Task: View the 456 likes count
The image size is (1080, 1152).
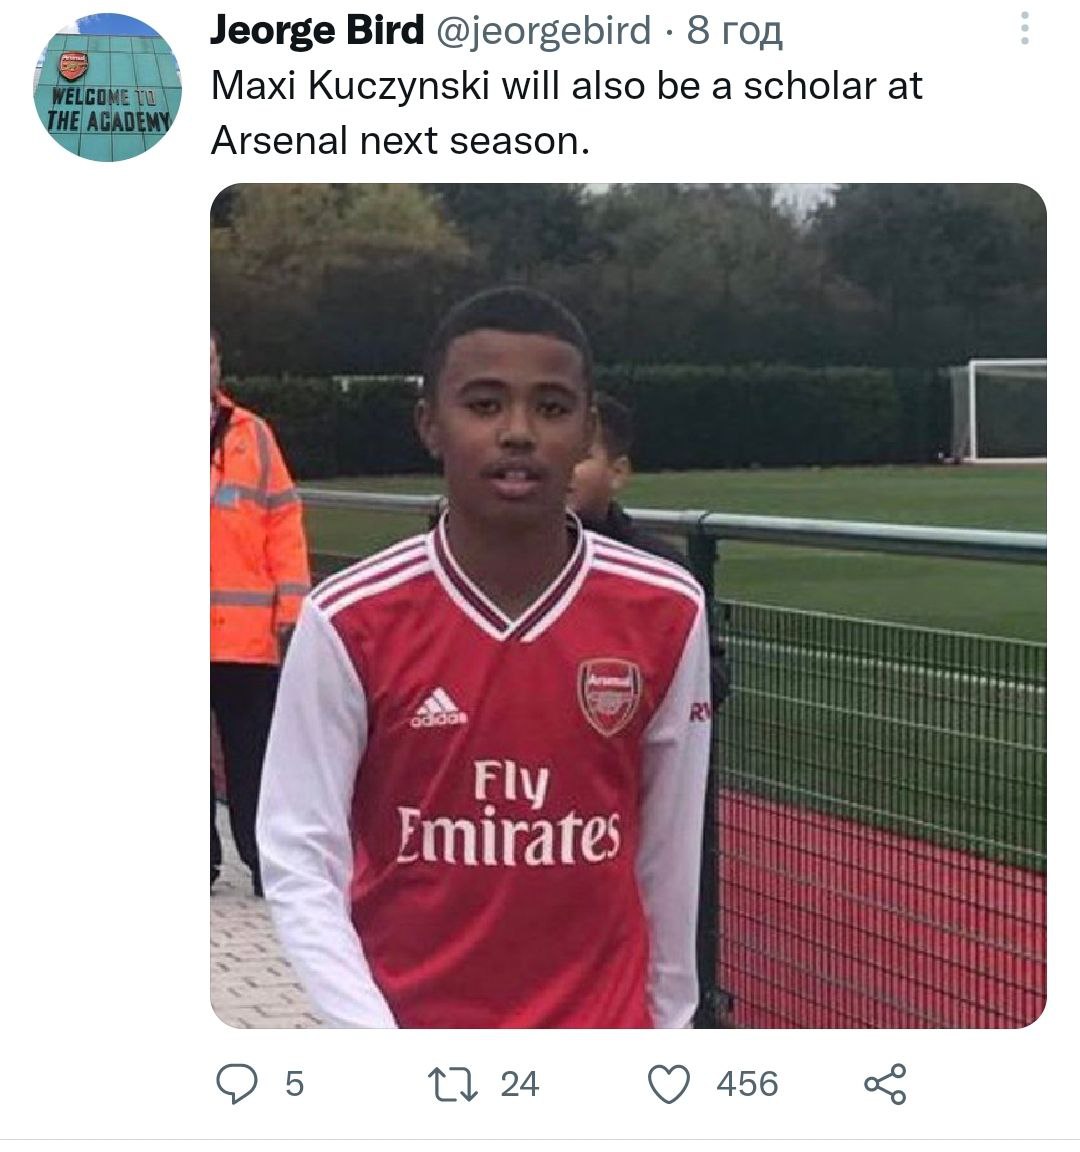Action: [747, 1084]
